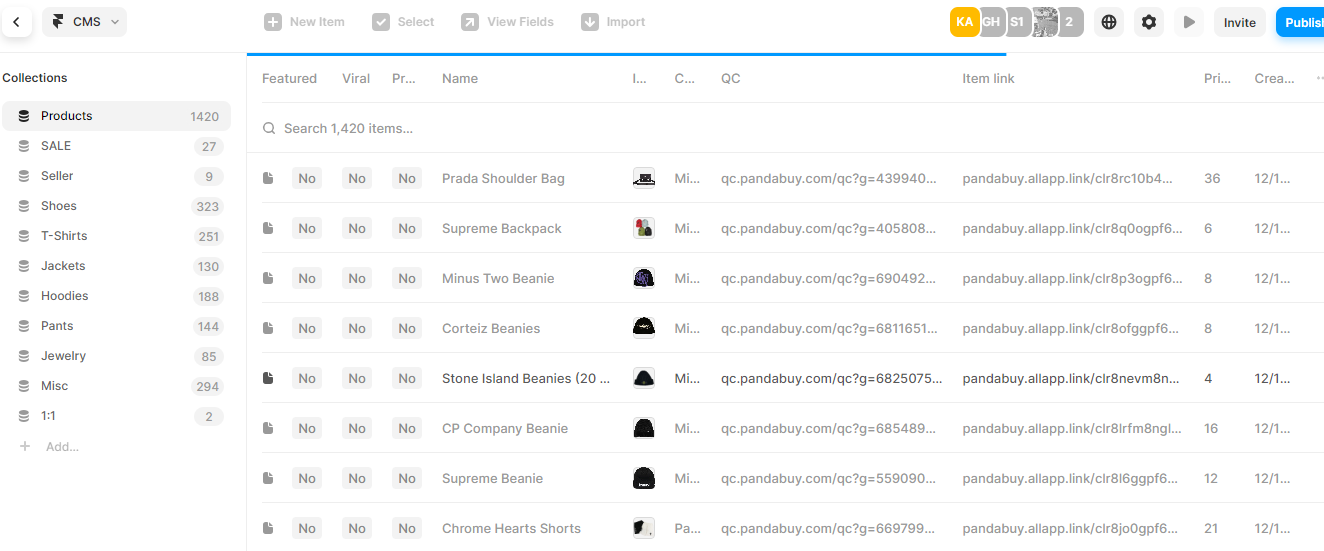Click the Add collection plus icon
Screen dimensions: 1324x551
[25, 446]
